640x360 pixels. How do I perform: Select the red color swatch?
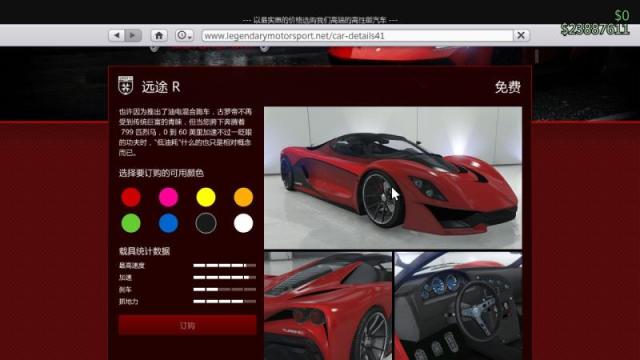coord(131,197)
